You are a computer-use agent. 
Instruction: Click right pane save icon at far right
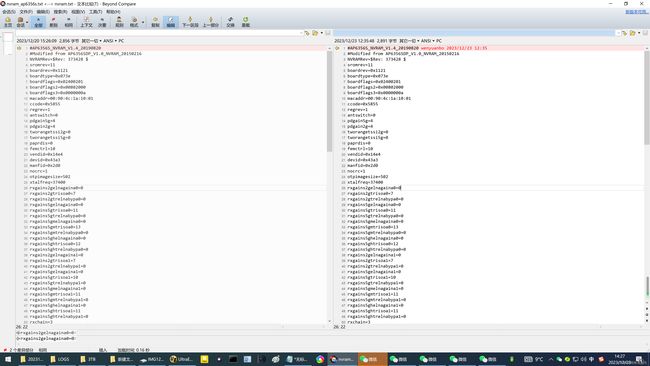(x=645, y=33)
